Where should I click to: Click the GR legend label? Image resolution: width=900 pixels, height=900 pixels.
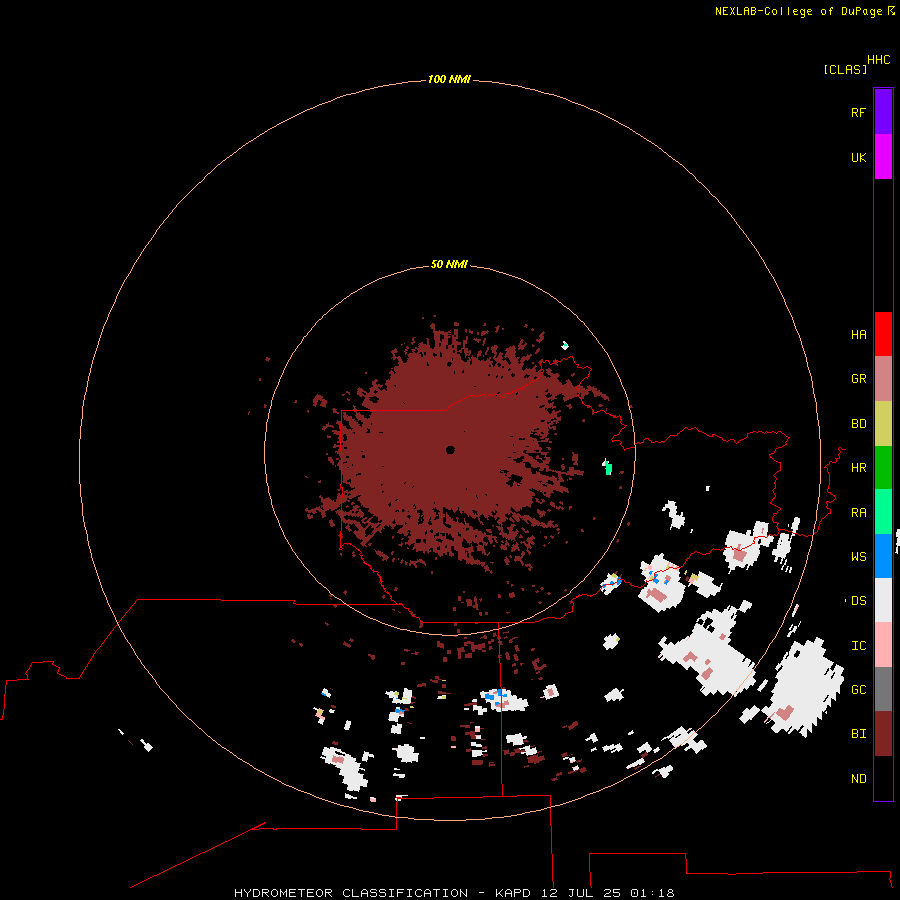[859, 379]
